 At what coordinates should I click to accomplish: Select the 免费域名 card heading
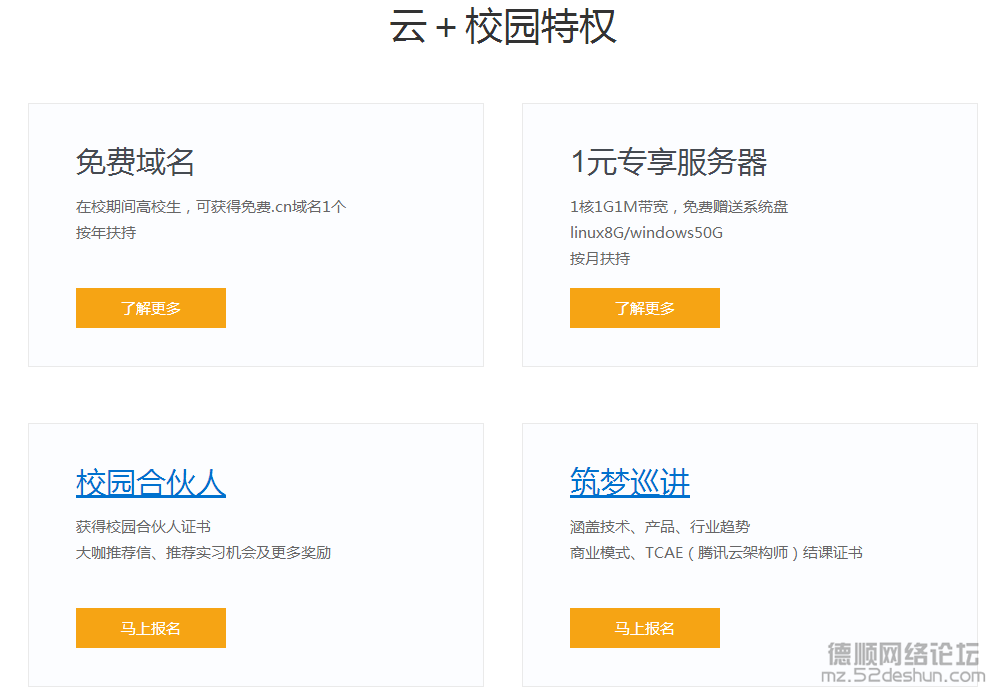point(135,162)
